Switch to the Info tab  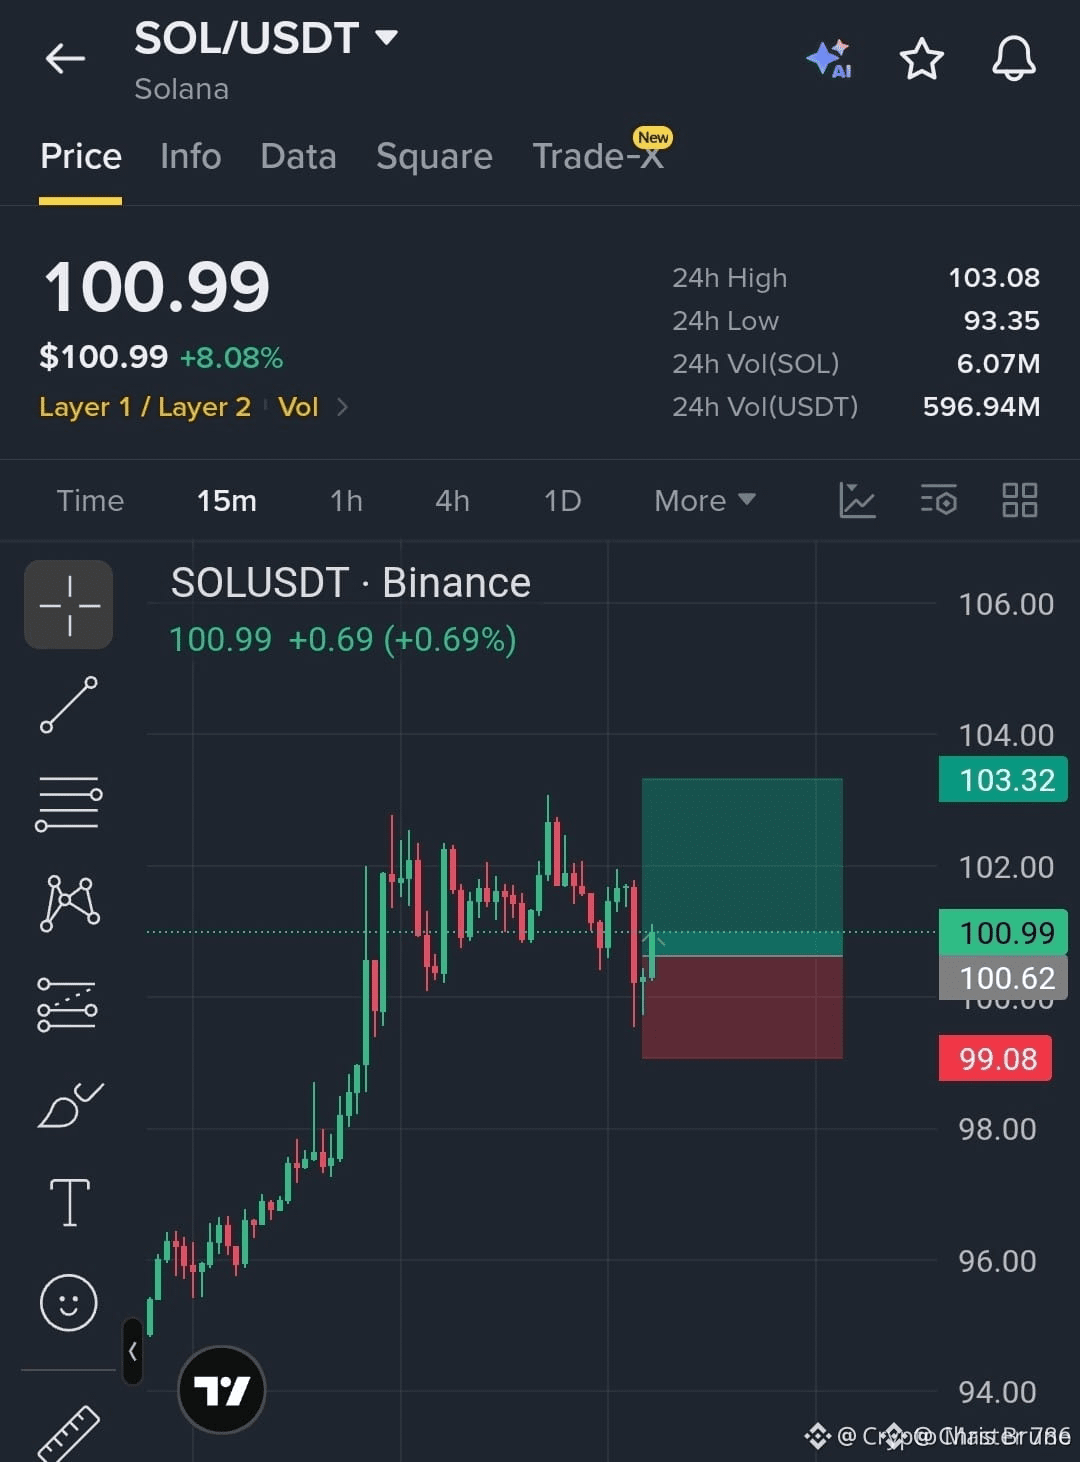coord(191,157)
